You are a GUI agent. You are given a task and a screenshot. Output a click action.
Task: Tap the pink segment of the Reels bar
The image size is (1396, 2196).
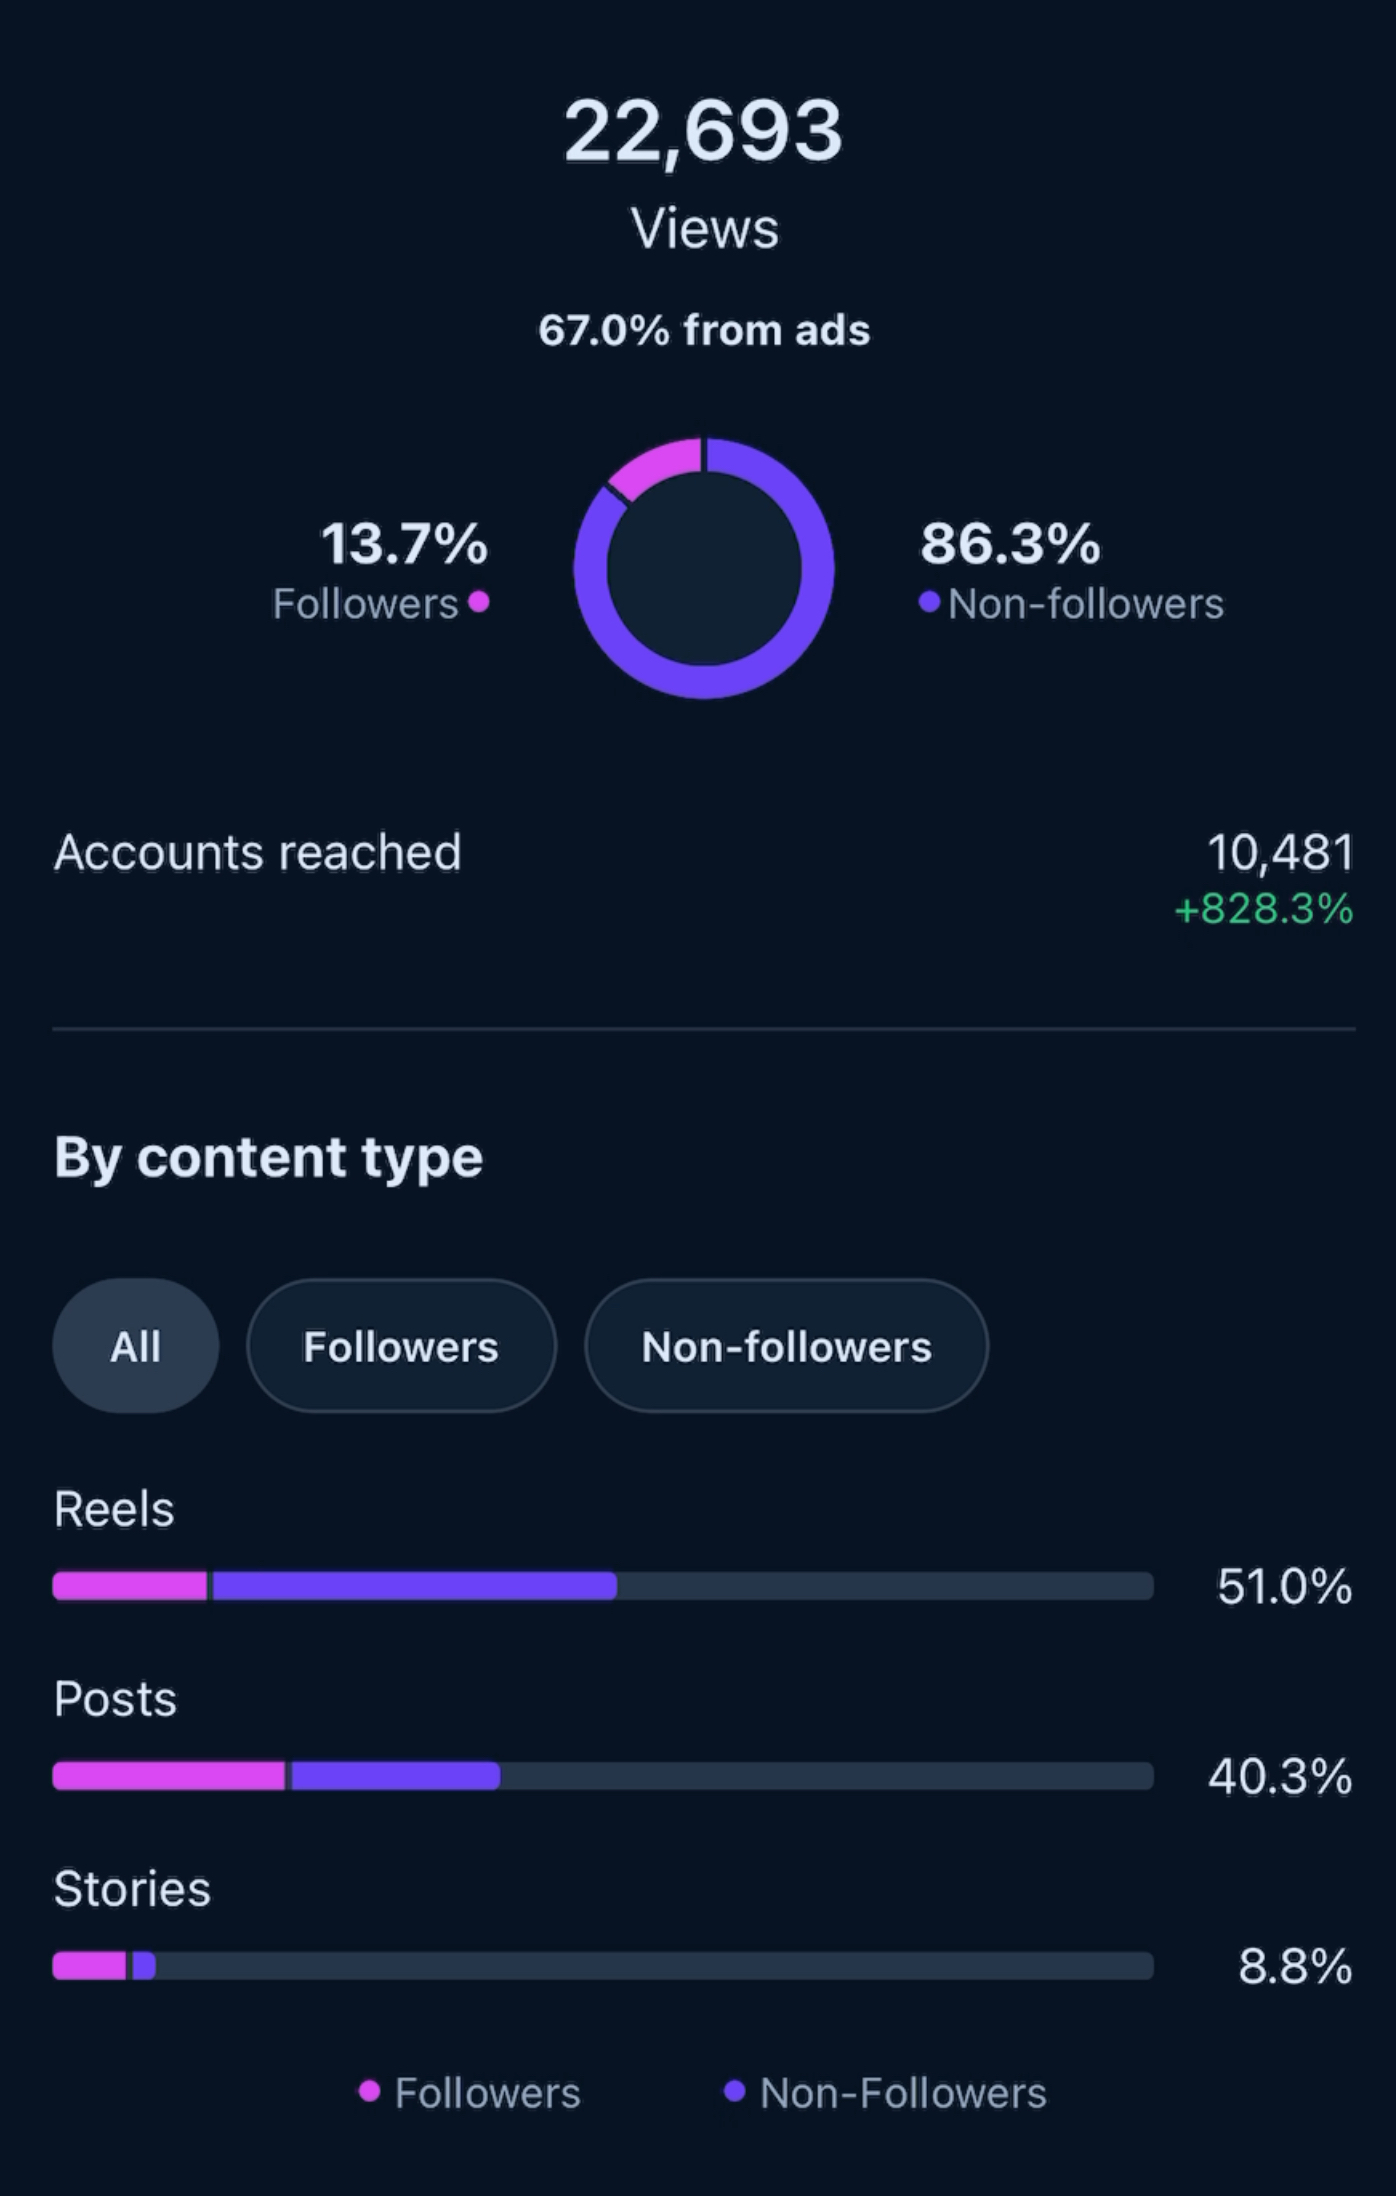(x=130, y=1586)
